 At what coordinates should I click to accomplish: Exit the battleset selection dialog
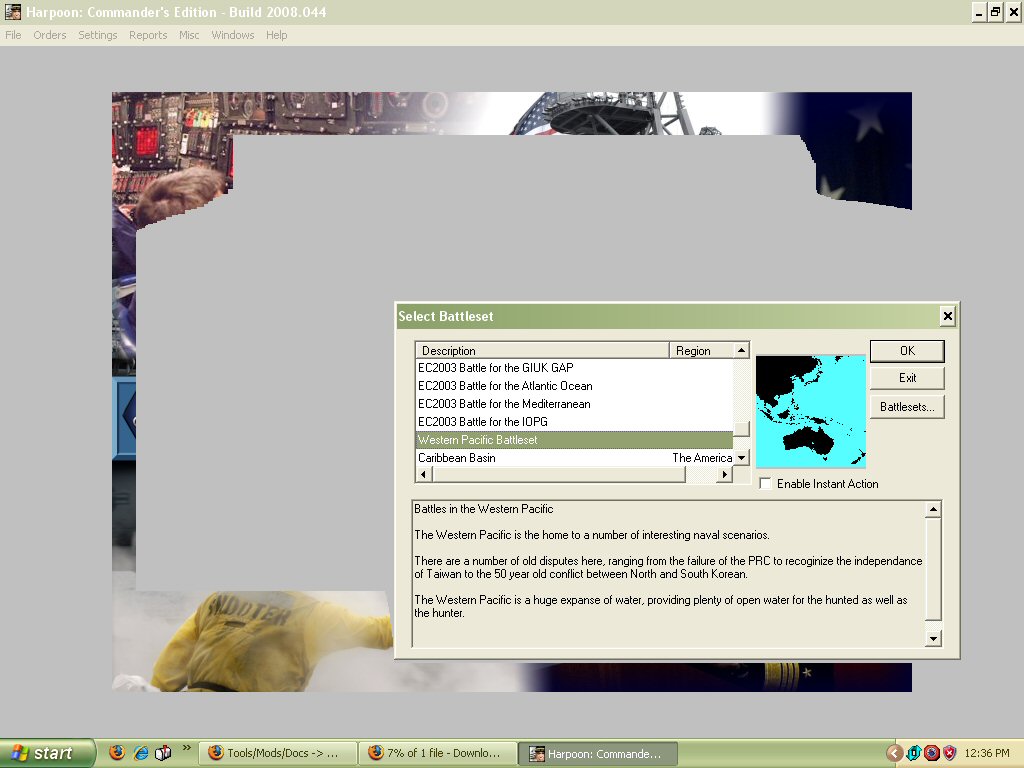point(906,378)
